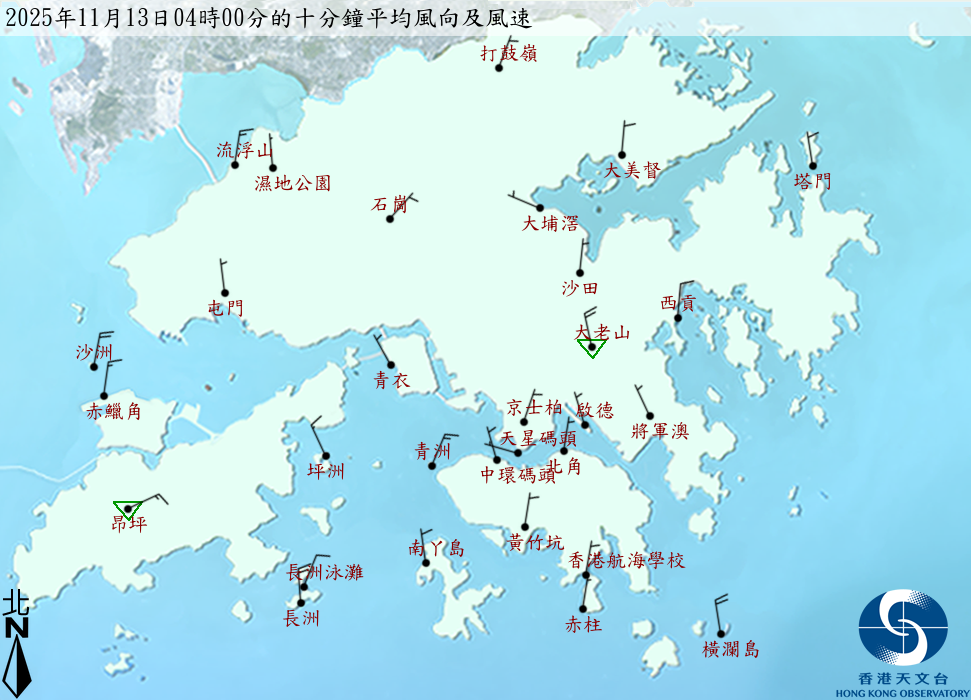The width and height of the screenshot is (971, 700).
Task: Click the 大美督 station wind marker dot
Action: pyautogui.click(x=621, y=155)
